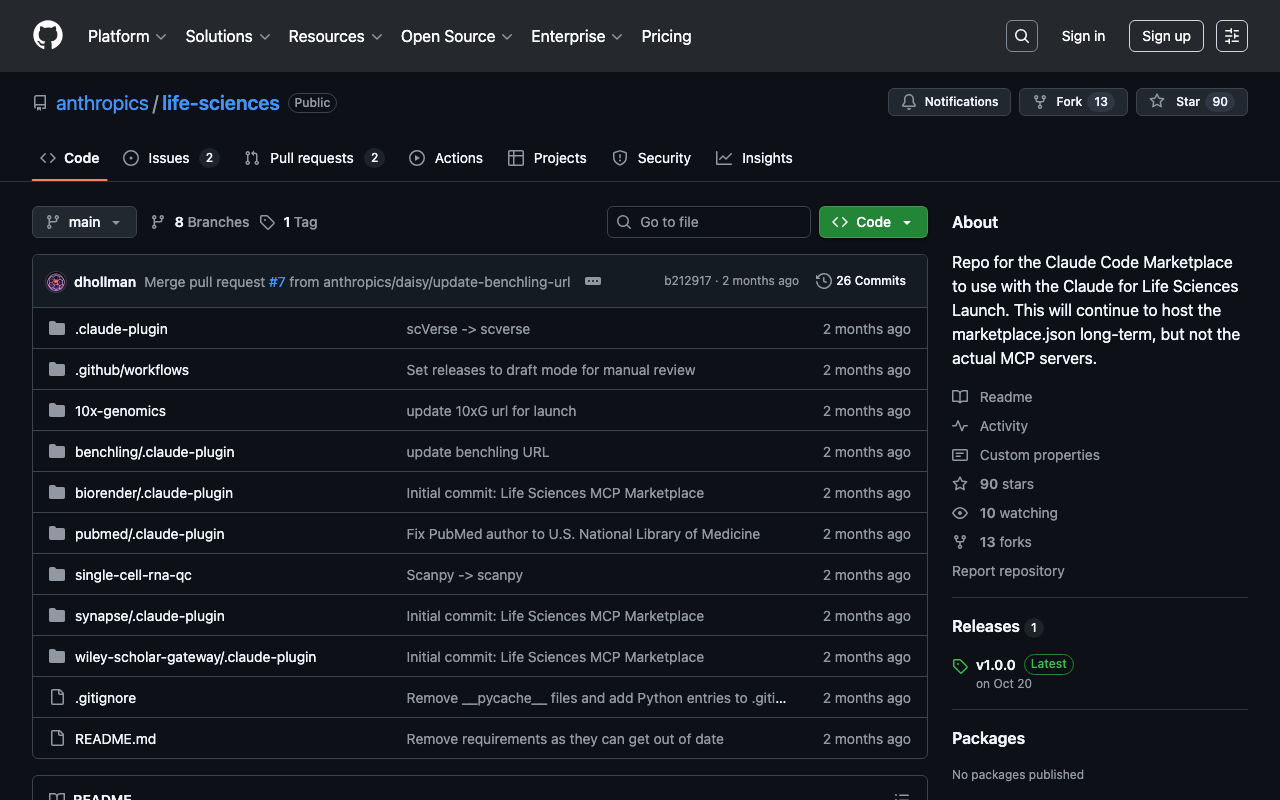This screenshot has height=800, width=1280.
Task: Click the Sign up button
Action: (1166, 36)
